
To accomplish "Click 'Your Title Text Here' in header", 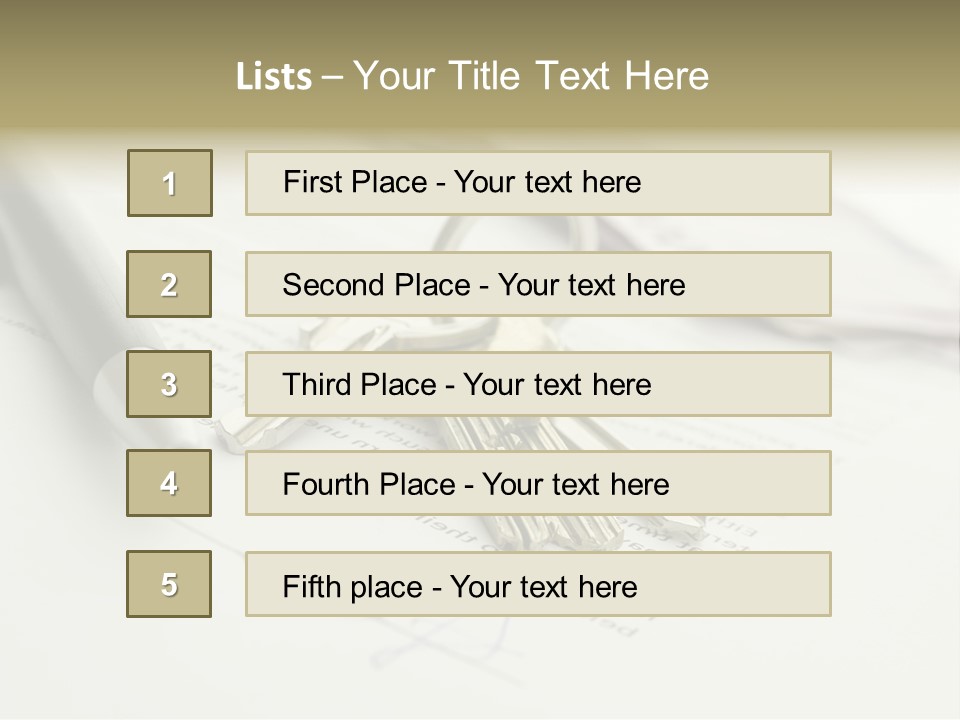I will [x=531, y=76].
